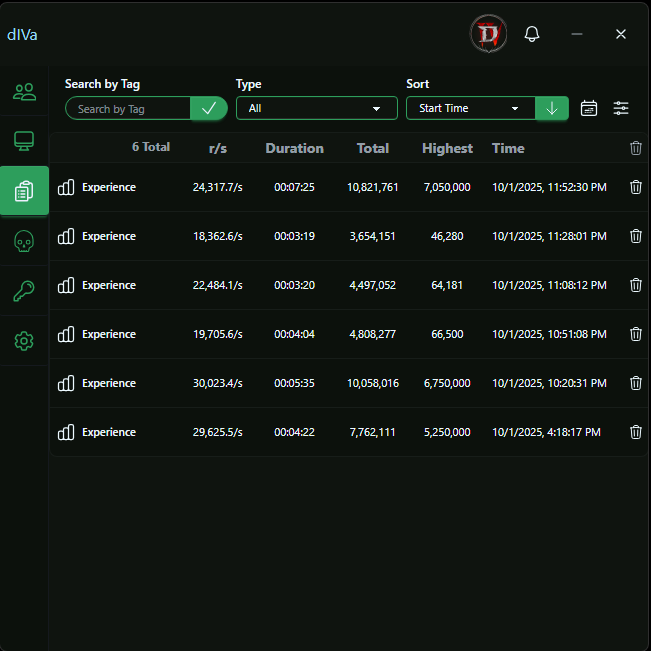The image size is (651, 651).
Task: Click the Duration column header
Action: pyautogui.click(x=294, y=148)
